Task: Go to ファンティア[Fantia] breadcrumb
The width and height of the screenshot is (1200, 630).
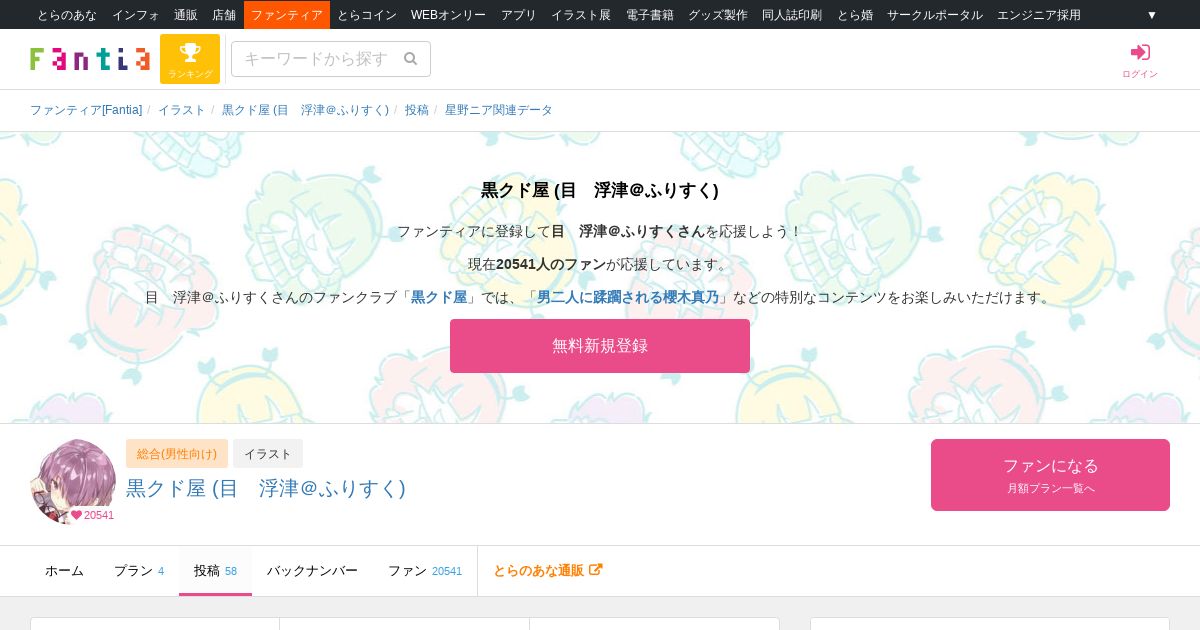Action: [x=86, y=110]
